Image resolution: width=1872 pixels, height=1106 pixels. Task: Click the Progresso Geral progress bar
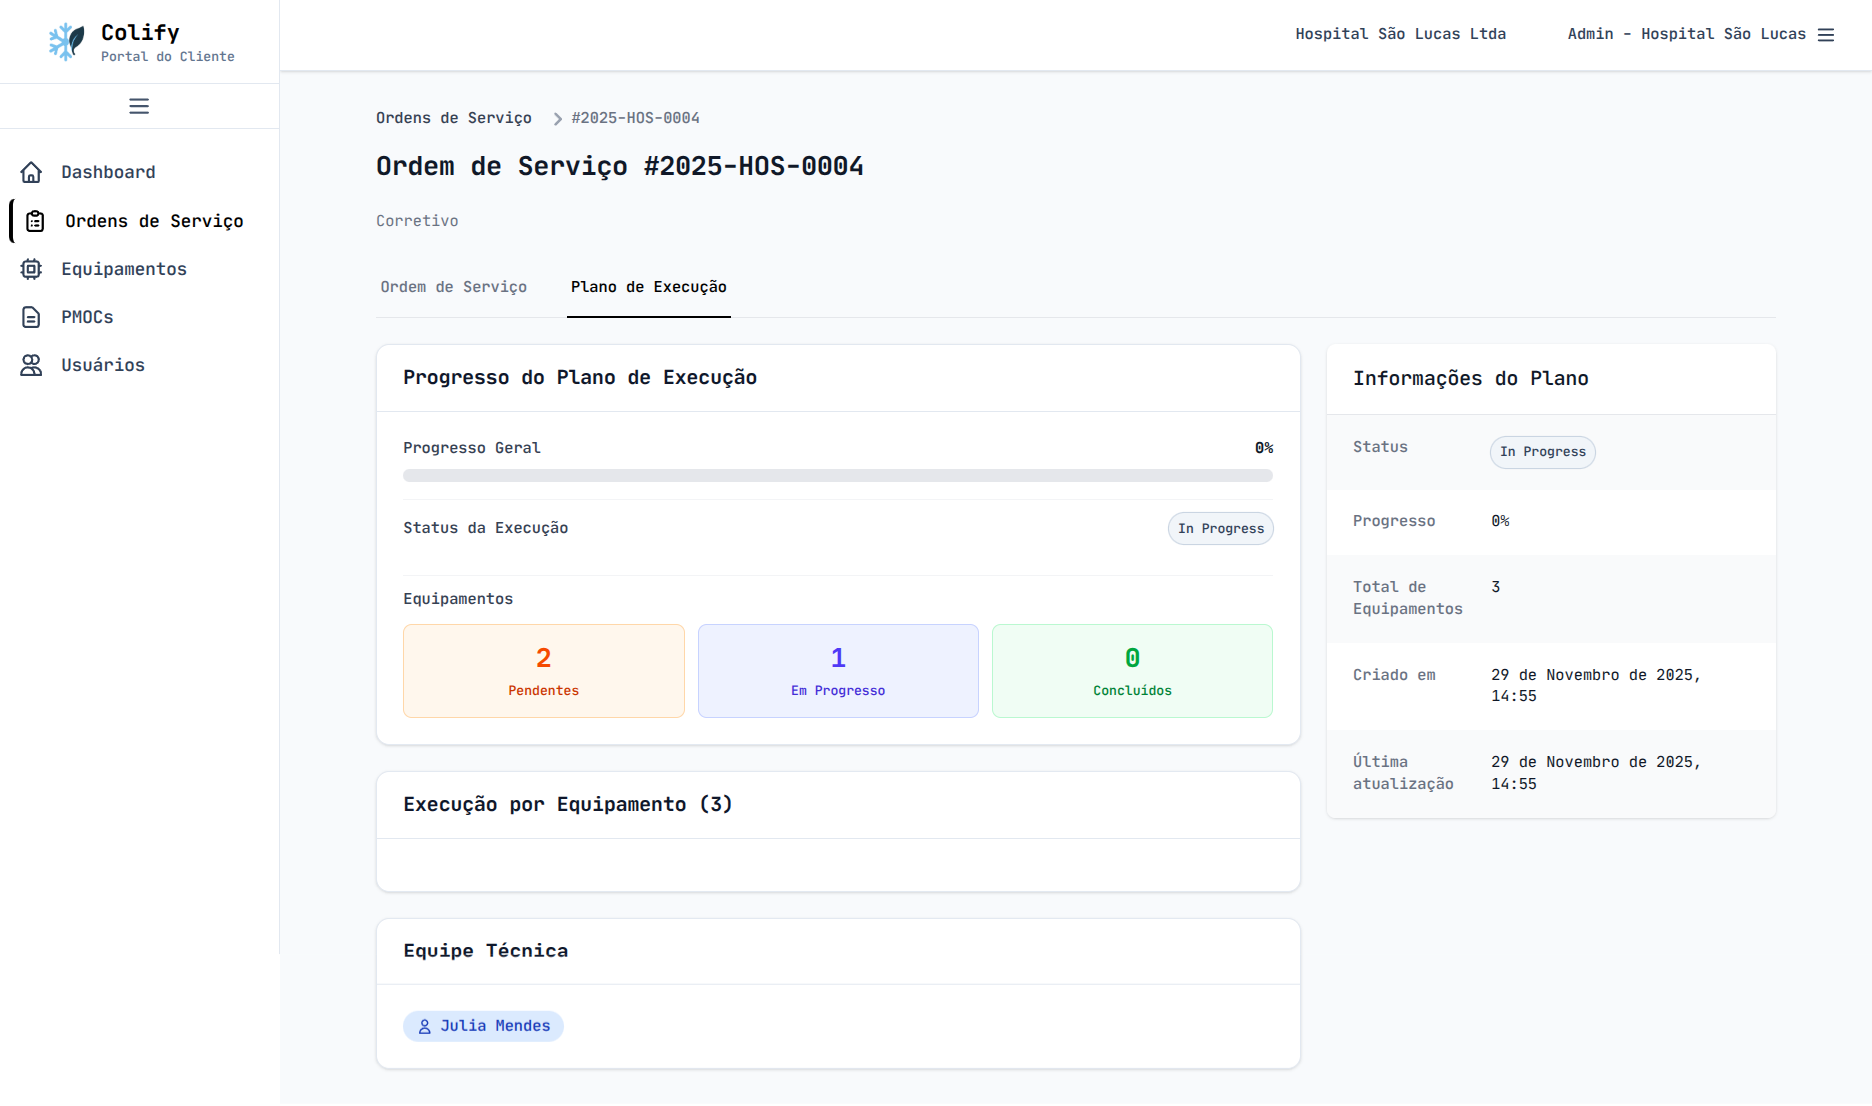pos(837,476)
